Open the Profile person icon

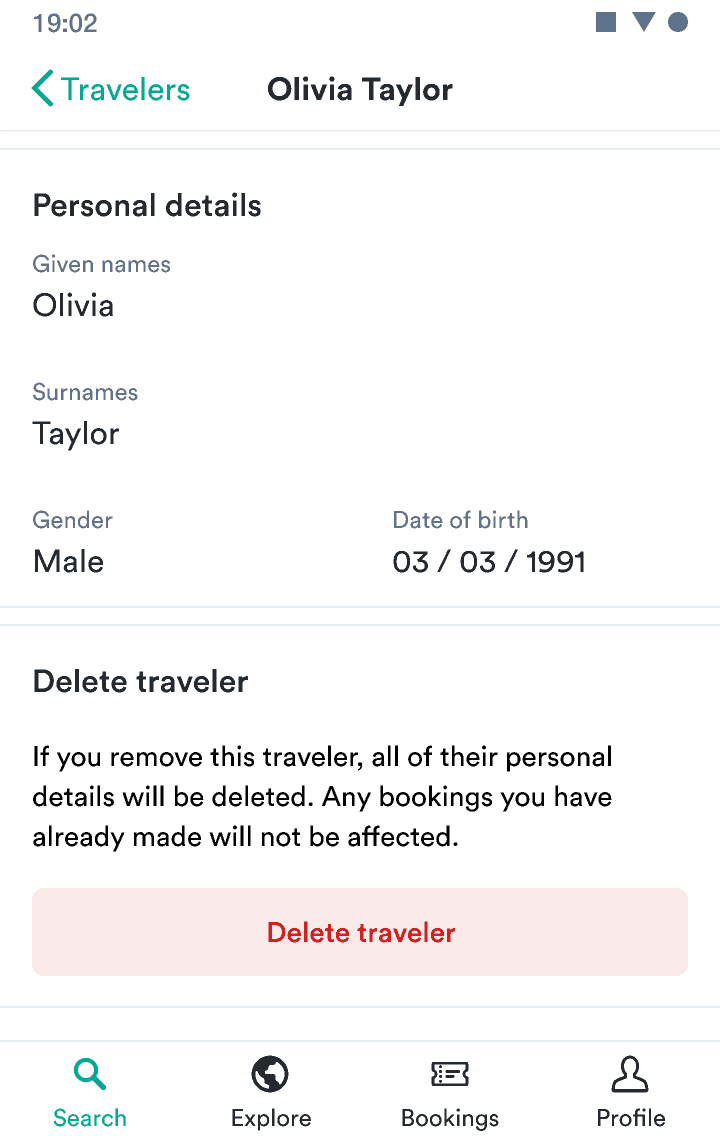click(630, 1073)
